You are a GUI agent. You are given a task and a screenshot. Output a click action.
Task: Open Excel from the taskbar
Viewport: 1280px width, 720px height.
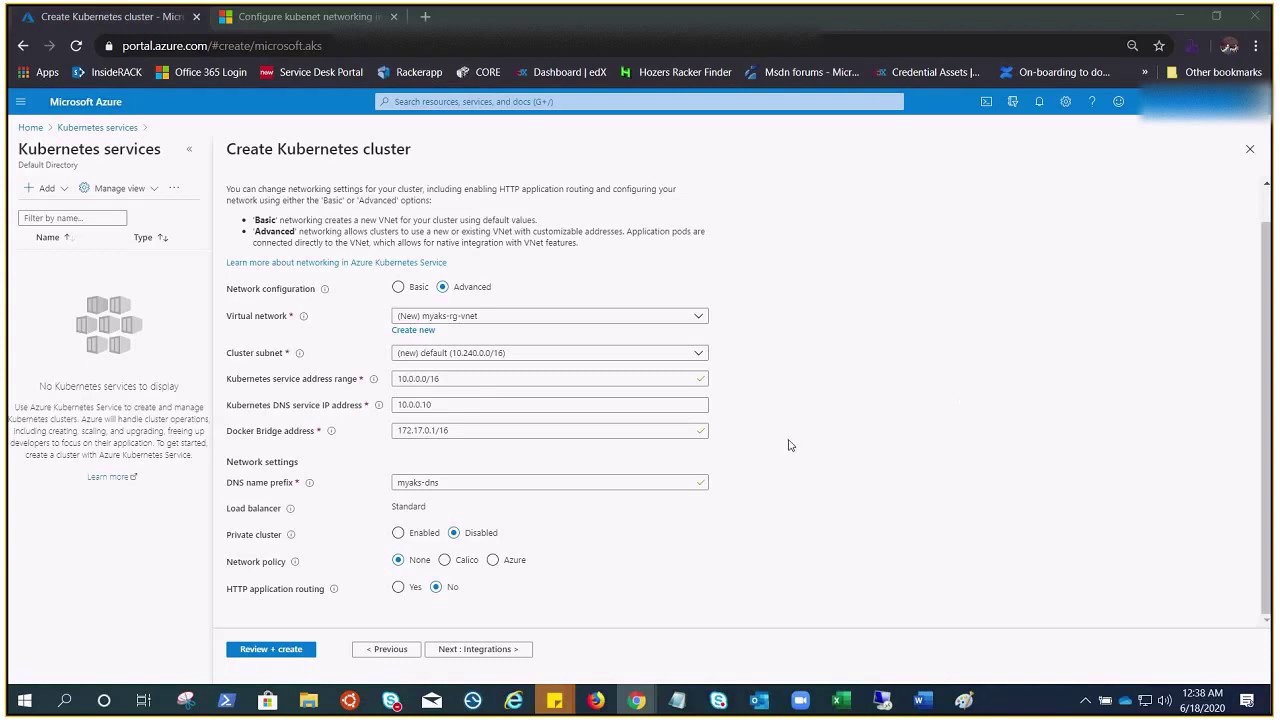tap(841, 701)
